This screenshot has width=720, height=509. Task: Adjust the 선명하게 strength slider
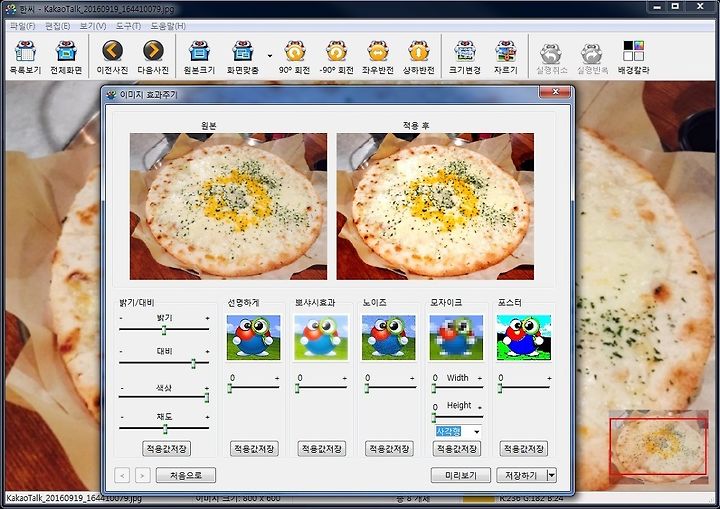pyautogui.click(x=253, y=388)
